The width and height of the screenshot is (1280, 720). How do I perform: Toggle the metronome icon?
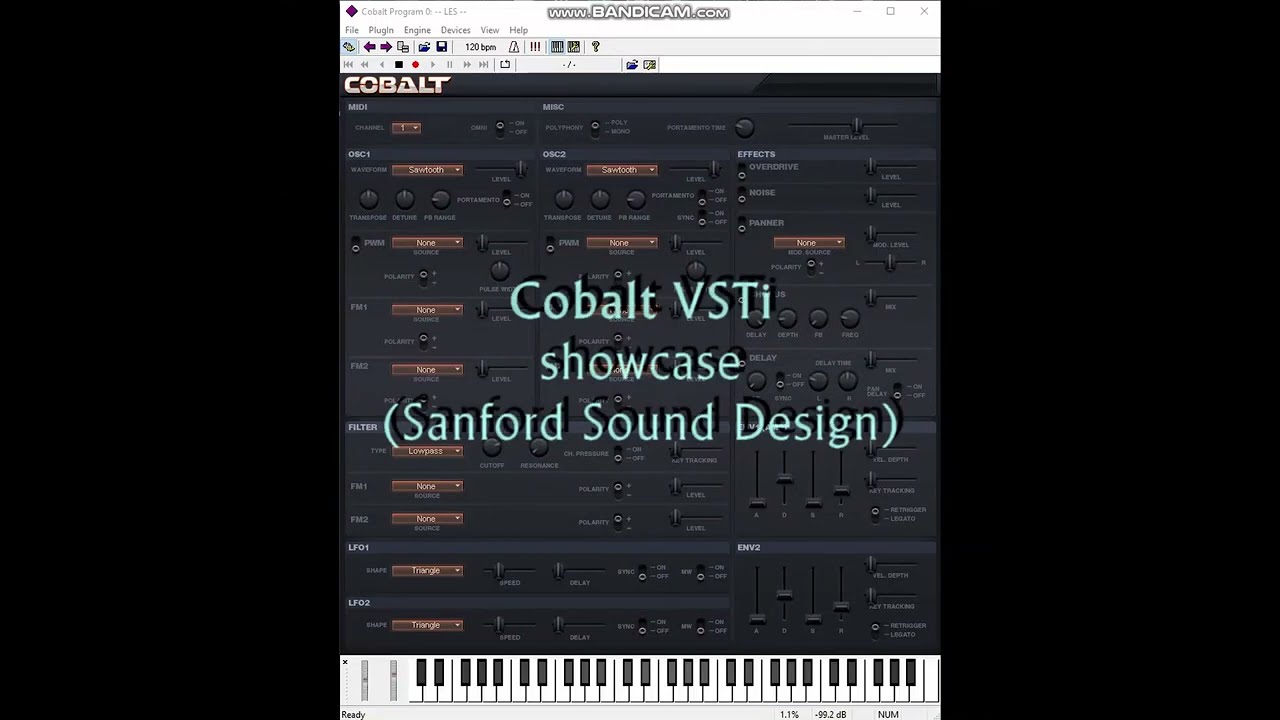[x=514, y=47]
